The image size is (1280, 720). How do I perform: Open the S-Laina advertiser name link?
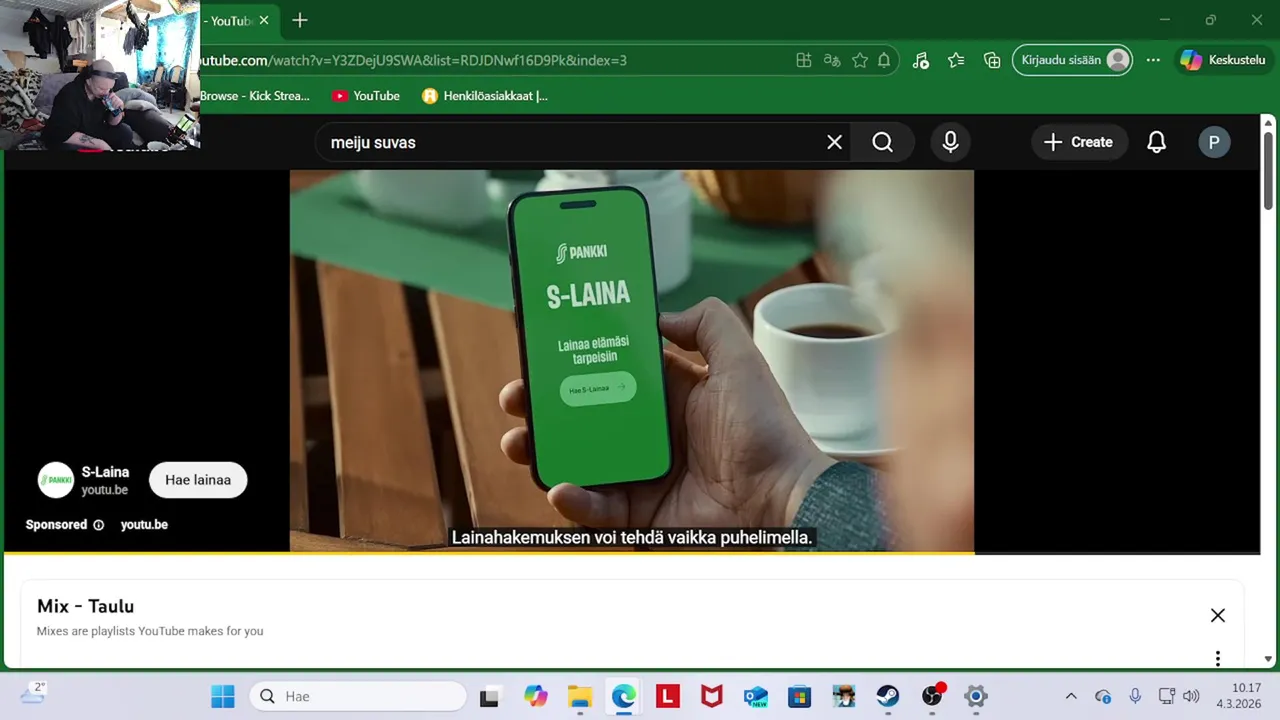(105, 472)
